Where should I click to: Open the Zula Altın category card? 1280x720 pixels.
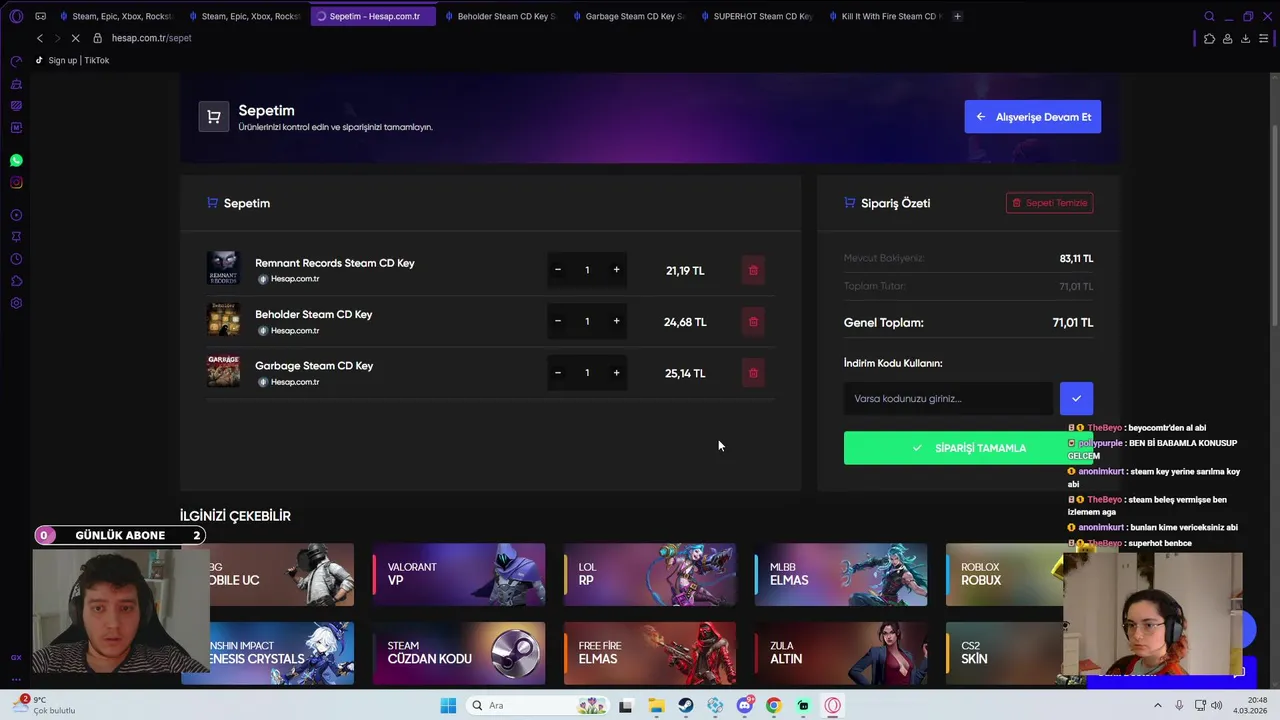tap(841, 653)
